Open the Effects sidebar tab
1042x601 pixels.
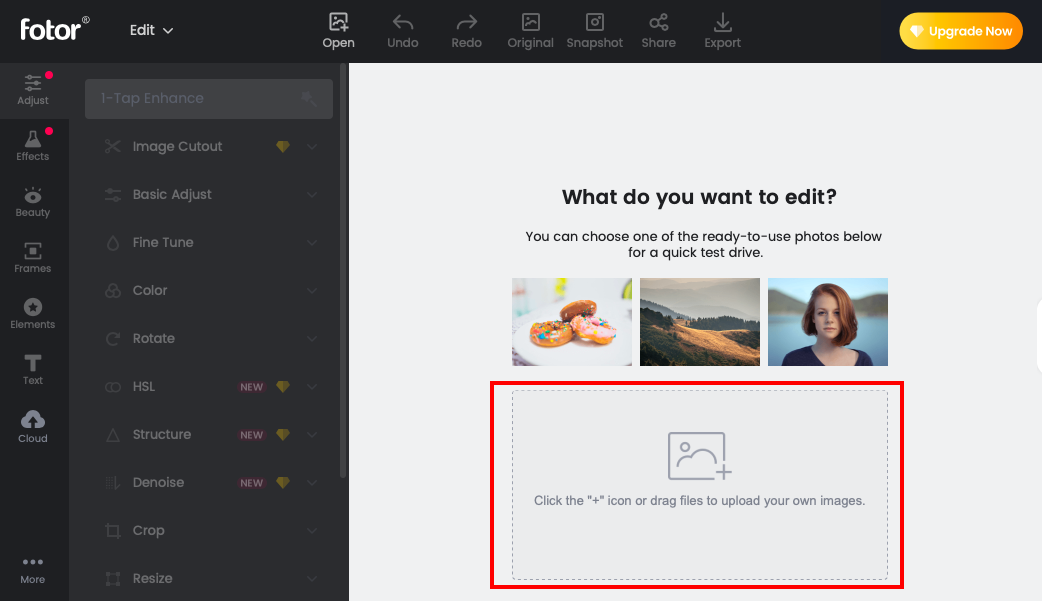click(33, 146)
